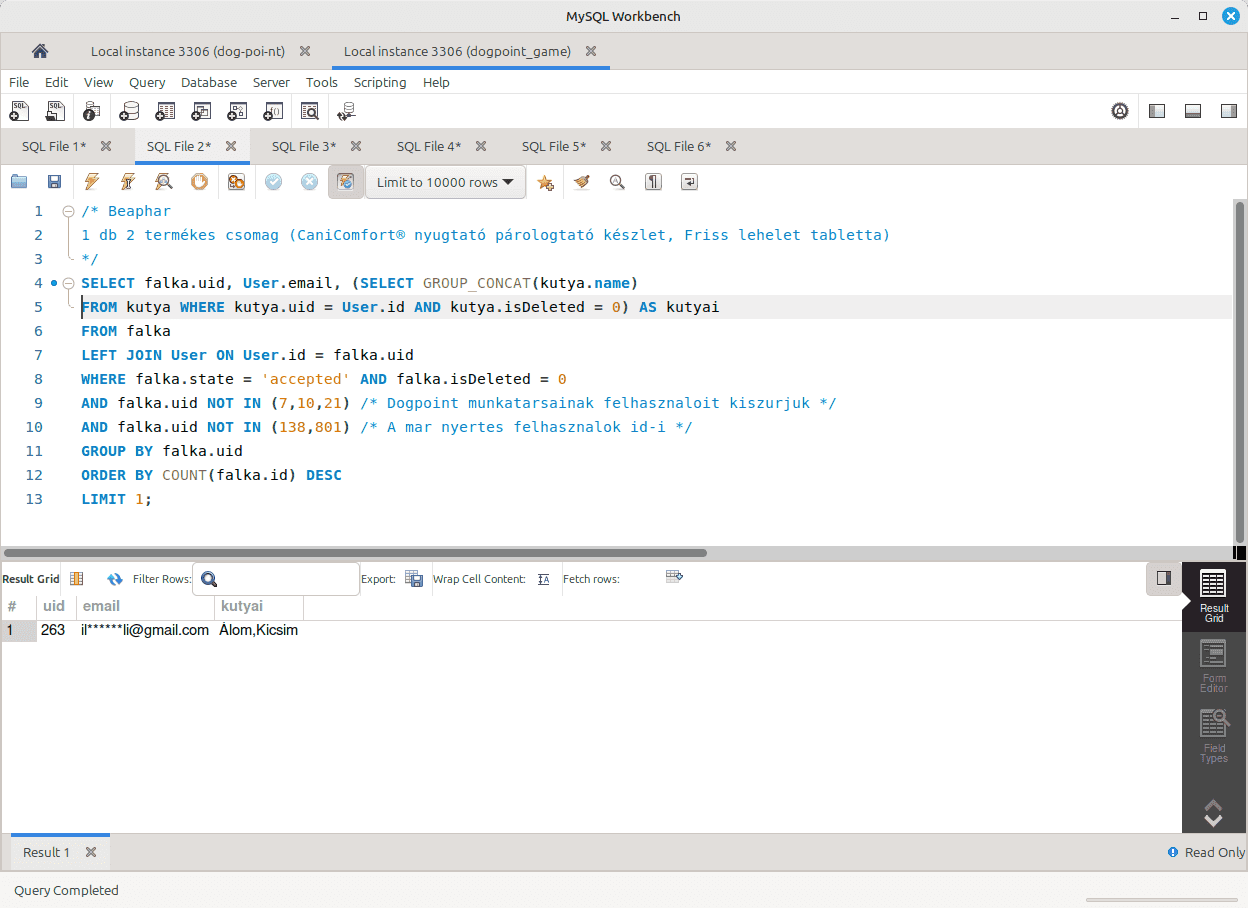This screenshot has height=908, width=1248.
Task: Toggle the left sidebar panel
Action: 1157,111
